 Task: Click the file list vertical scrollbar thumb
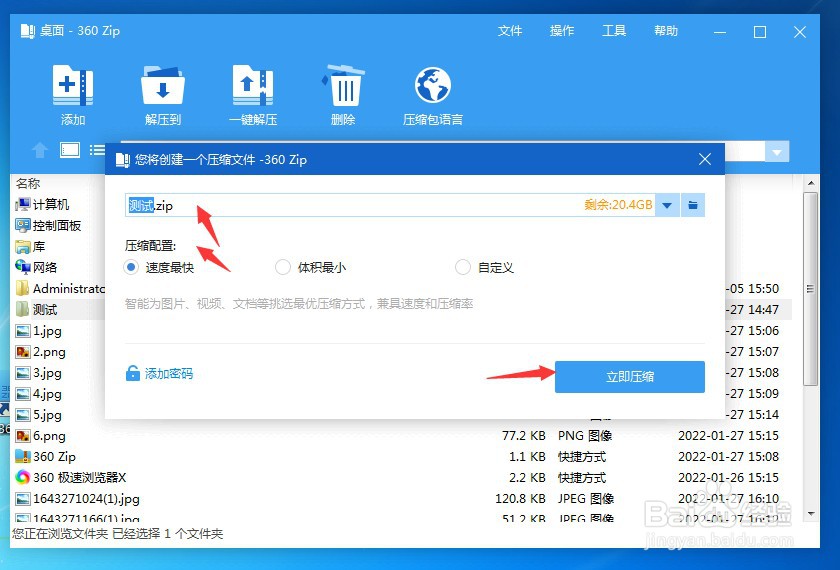[811, 289]
